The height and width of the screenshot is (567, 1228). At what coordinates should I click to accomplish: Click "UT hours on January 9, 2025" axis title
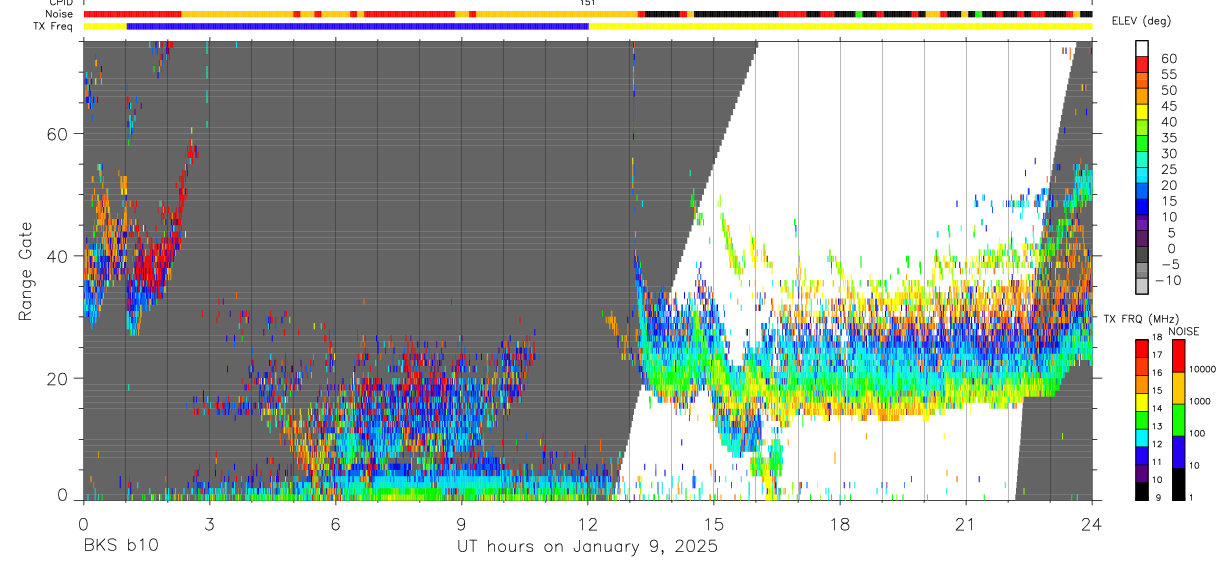tap(588, 546)
